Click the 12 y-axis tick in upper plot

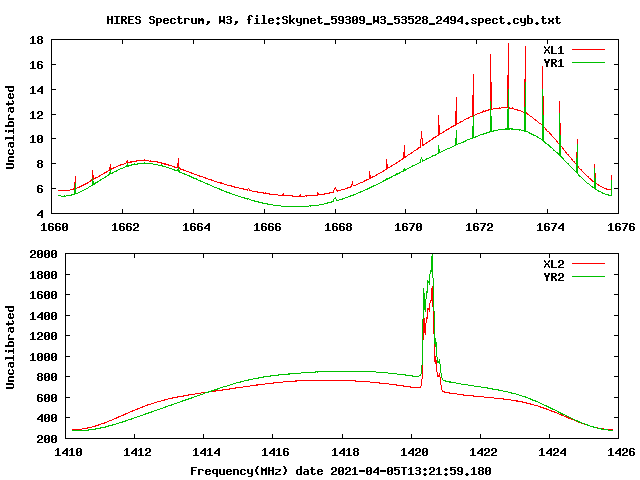(x=36, y=115)
